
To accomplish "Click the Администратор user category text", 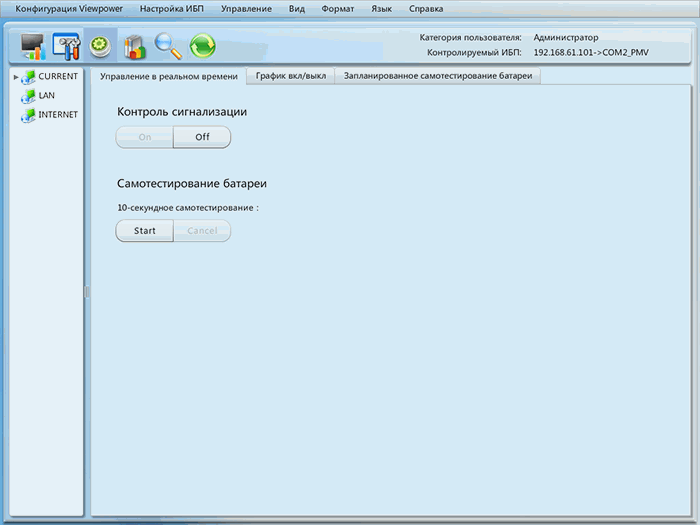I will click(x=566, y=38).
